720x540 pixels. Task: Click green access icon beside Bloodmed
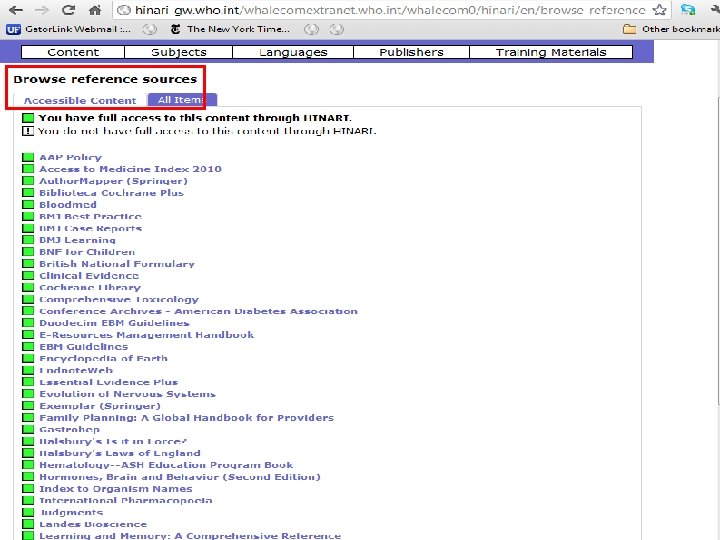coord(28,205)
